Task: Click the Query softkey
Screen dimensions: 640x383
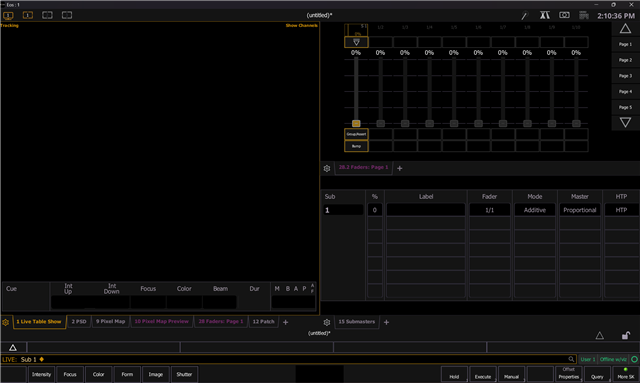Action: [597, 374]
